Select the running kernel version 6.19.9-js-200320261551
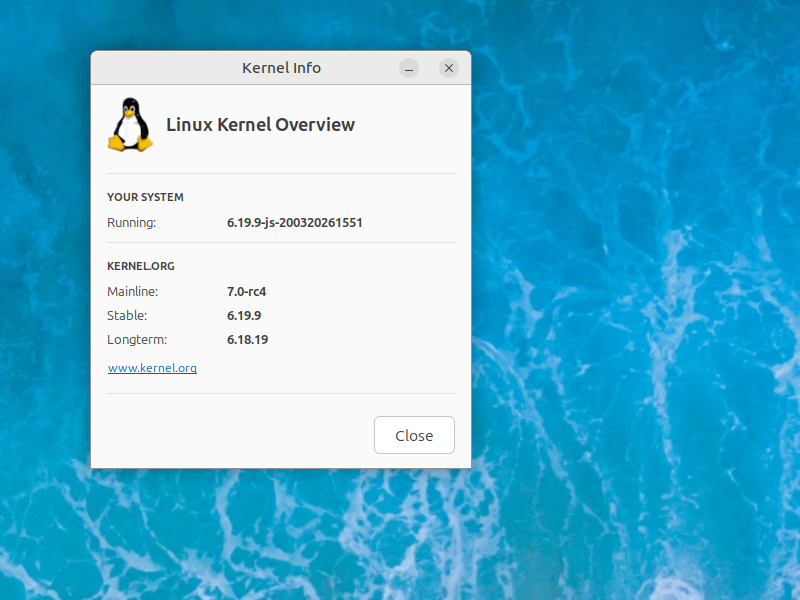The image size is (800, 600). (294, 222)
